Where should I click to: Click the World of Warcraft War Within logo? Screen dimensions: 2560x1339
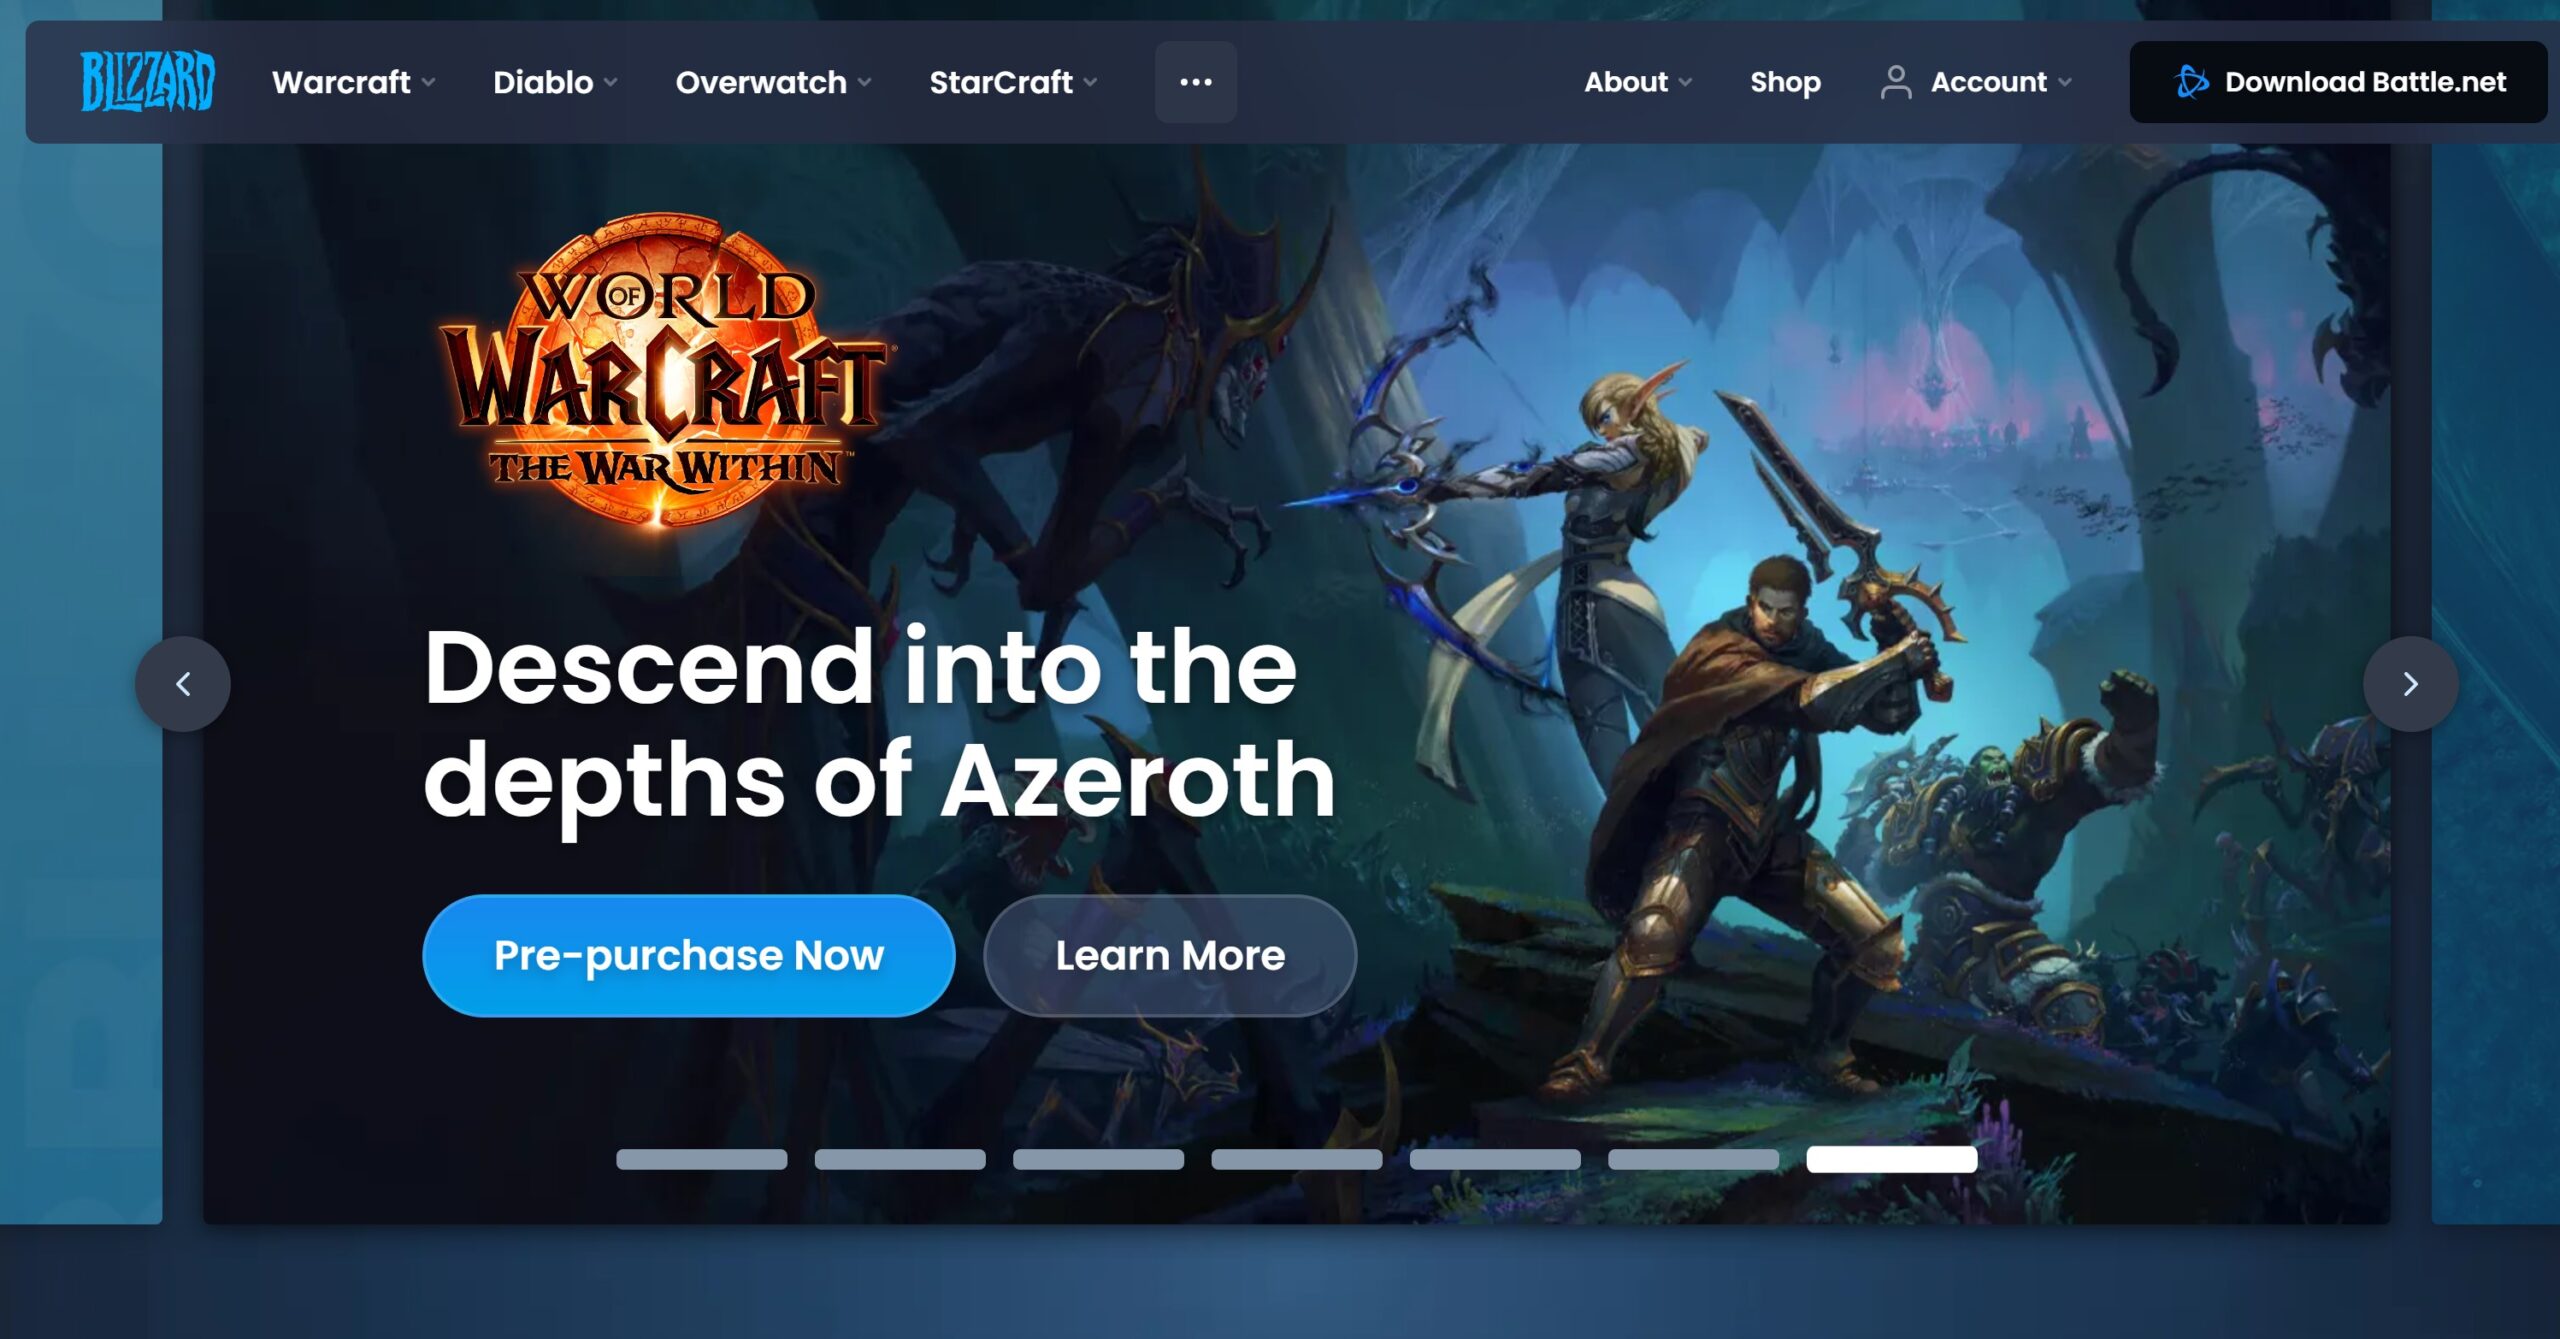663,368
